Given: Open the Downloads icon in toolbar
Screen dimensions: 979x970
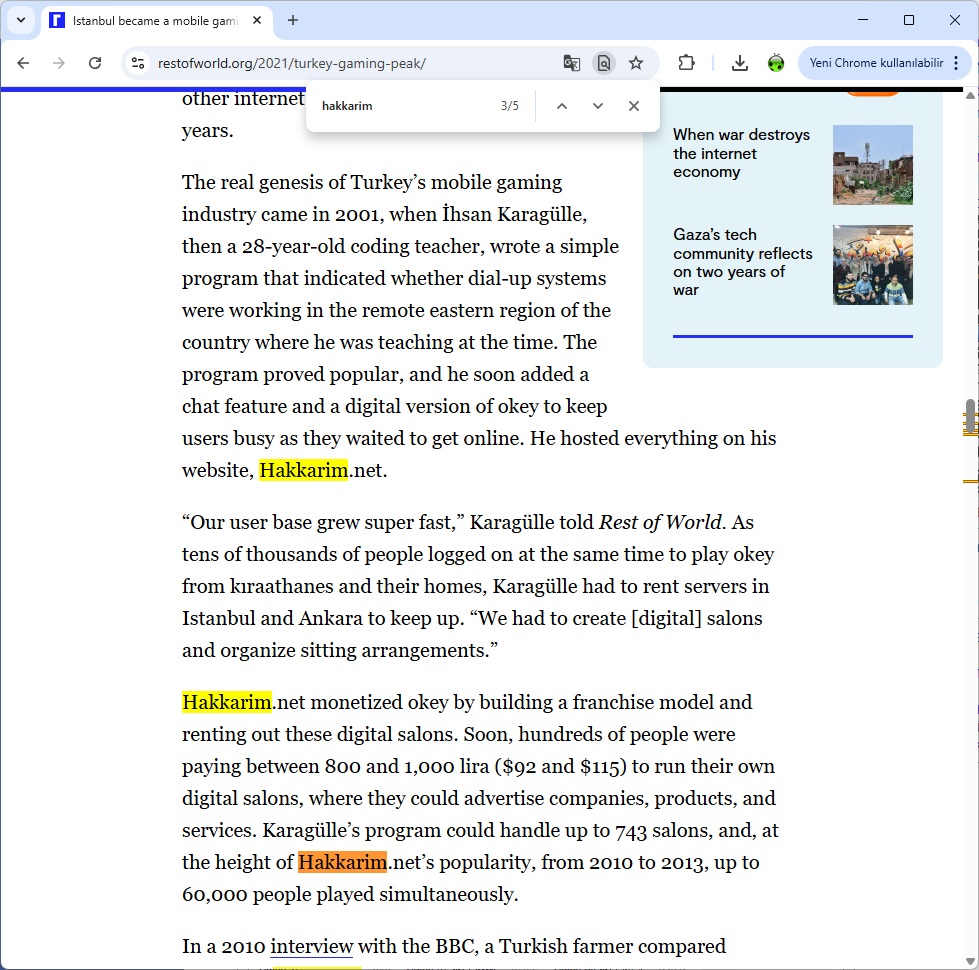Looking at the screenshot, I should [x=740, y=63].
